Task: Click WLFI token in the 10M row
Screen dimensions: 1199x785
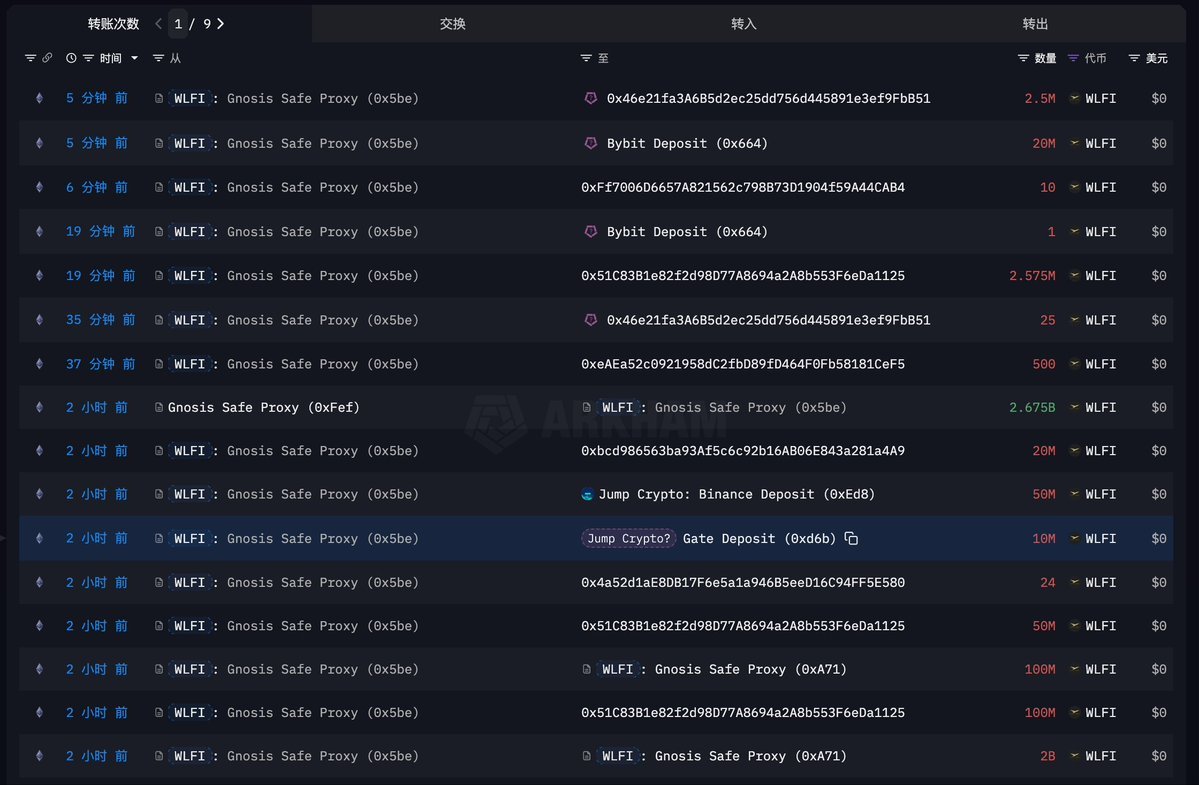Action: pos(1100,539)
